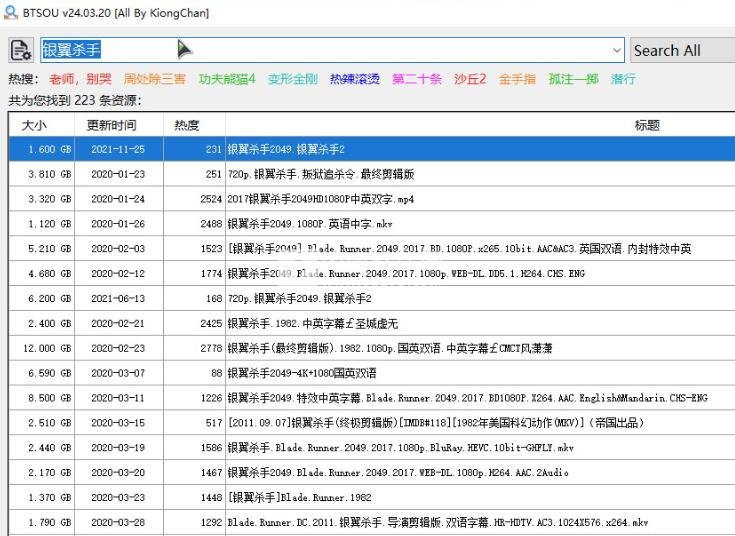Open hot search link 老师，别哭
This screenshot has height=536, width=735.
[80, 79]
